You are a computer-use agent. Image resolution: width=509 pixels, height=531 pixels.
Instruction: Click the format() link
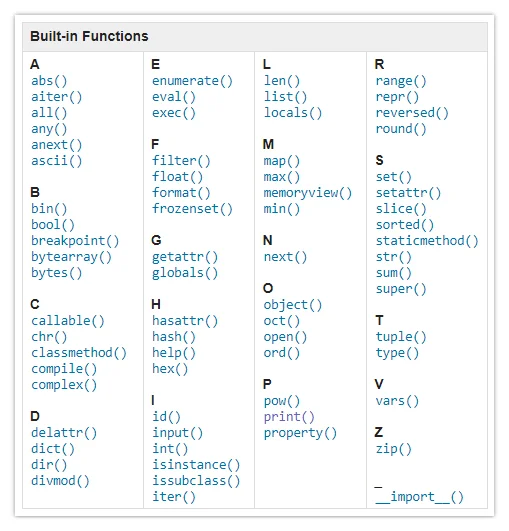[x=181, y=193]
